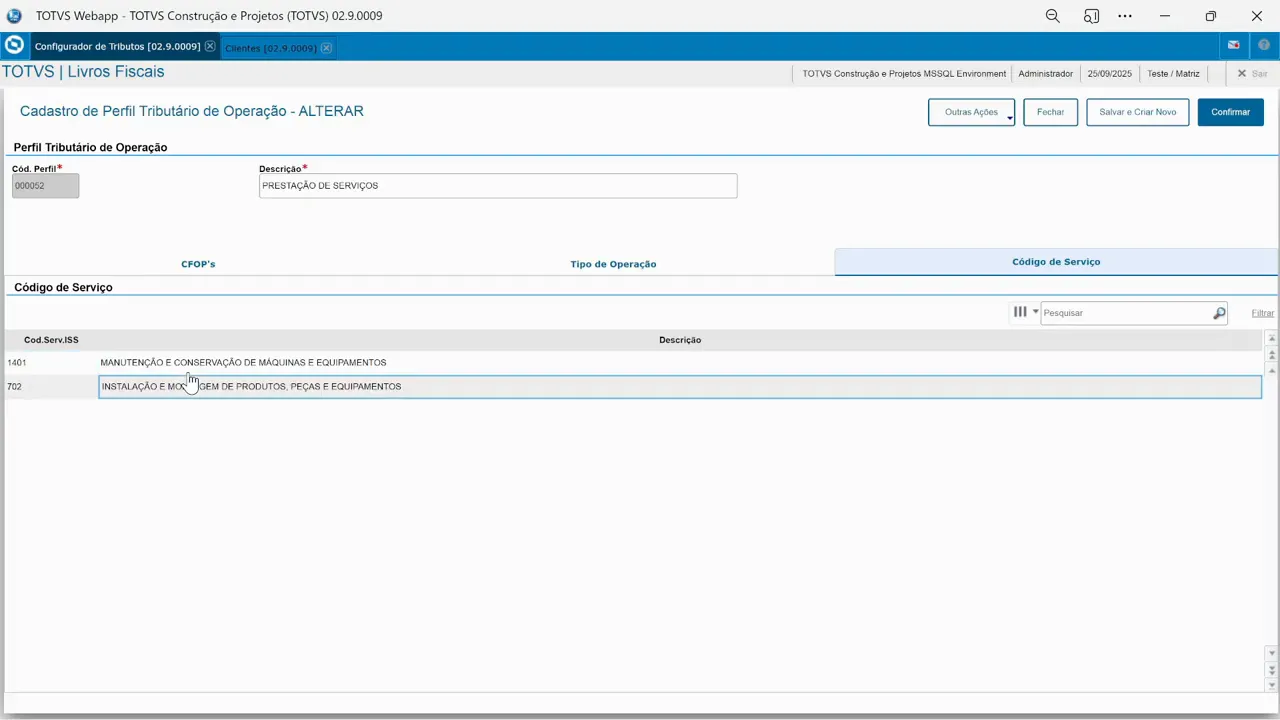Open the layout selector dropdown beside the columns icon
The height and width of the screenshot is (720, 1280).
click(1035, 312)
